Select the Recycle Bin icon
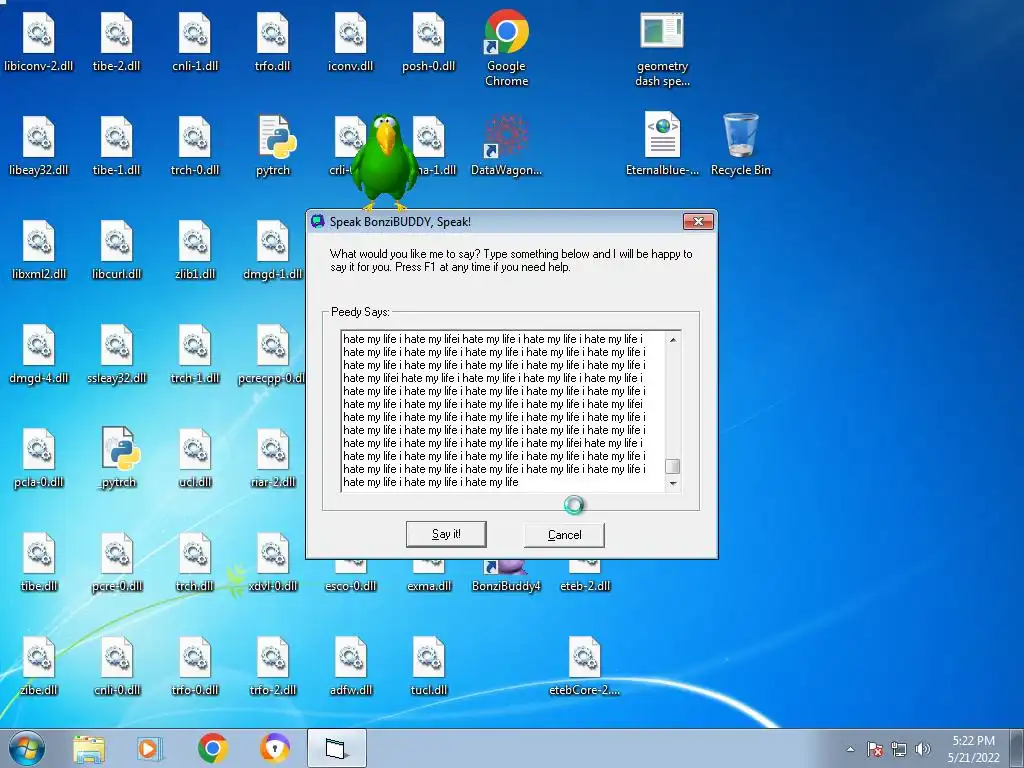 point(741,145)
